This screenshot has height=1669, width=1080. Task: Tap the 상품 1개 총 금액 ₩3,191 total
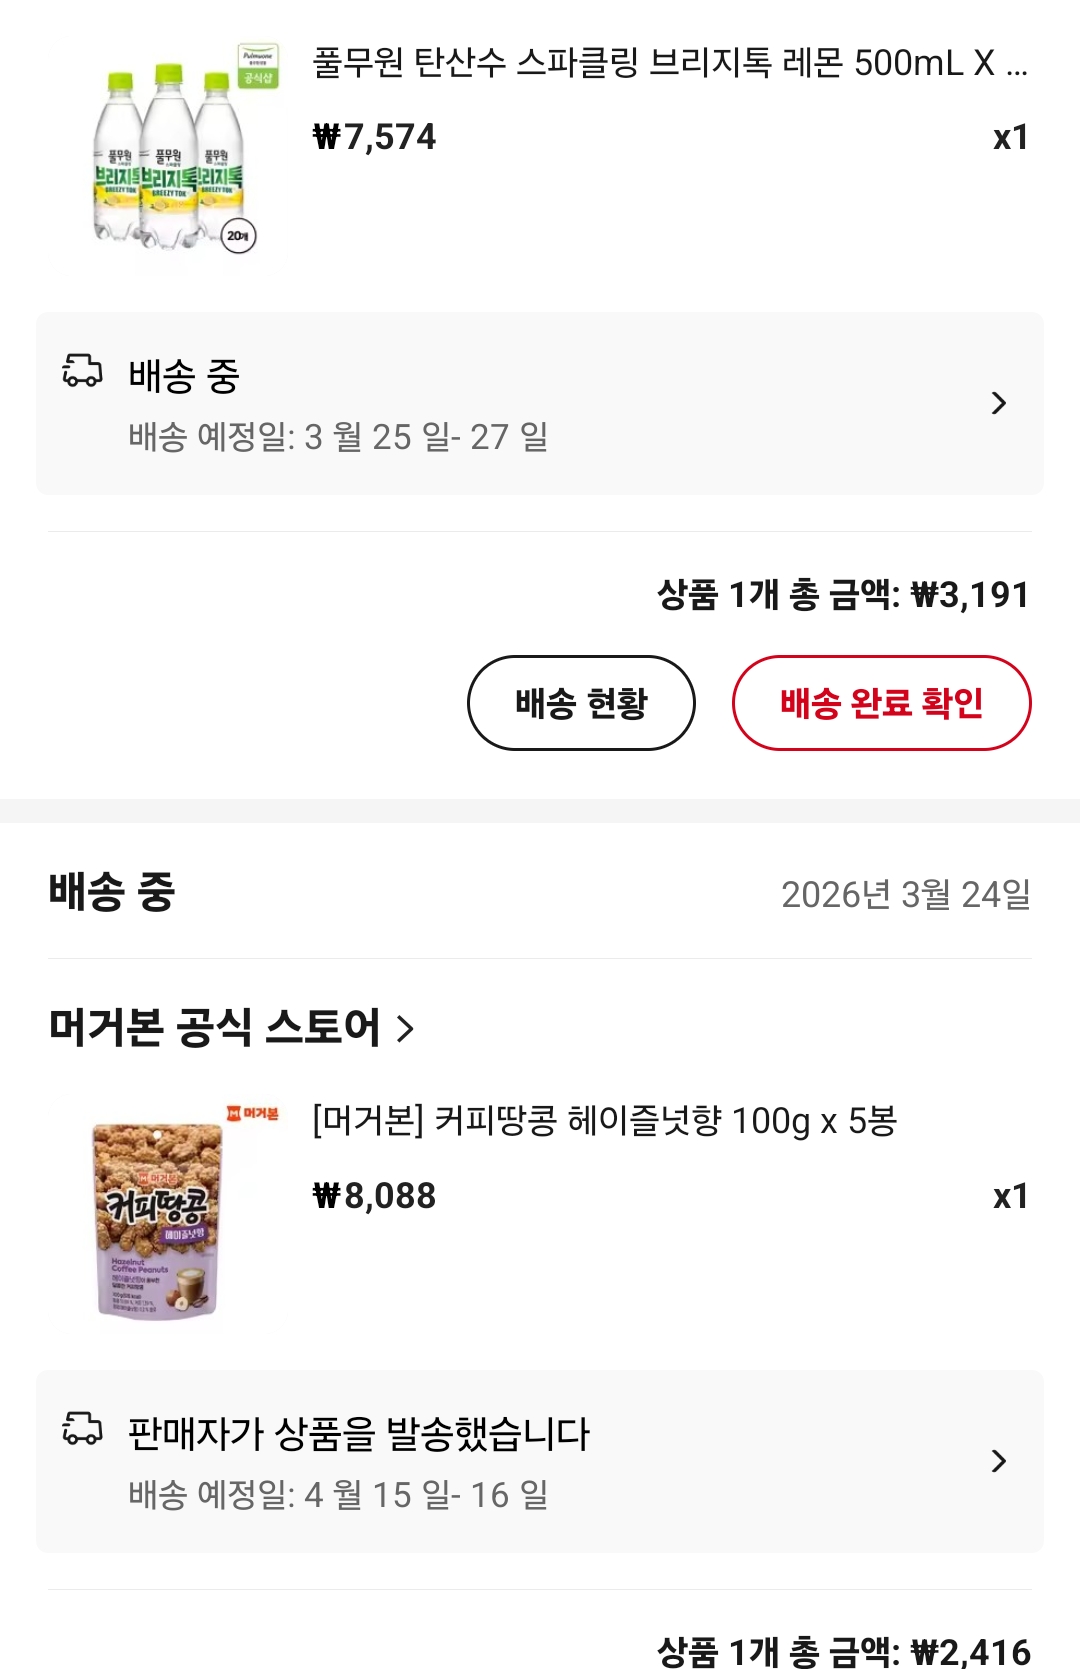[x=843, y=595]
